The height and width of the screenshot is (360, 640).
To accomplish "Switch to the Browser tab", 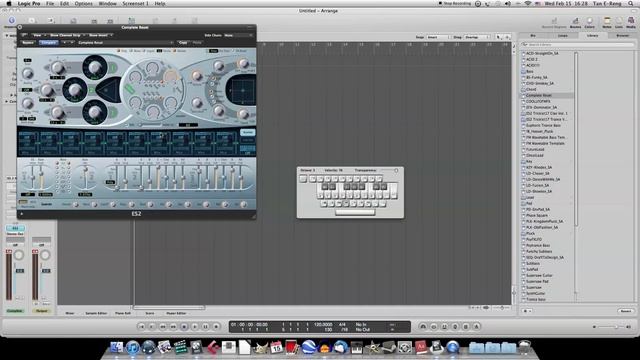I will coord(622,36).
